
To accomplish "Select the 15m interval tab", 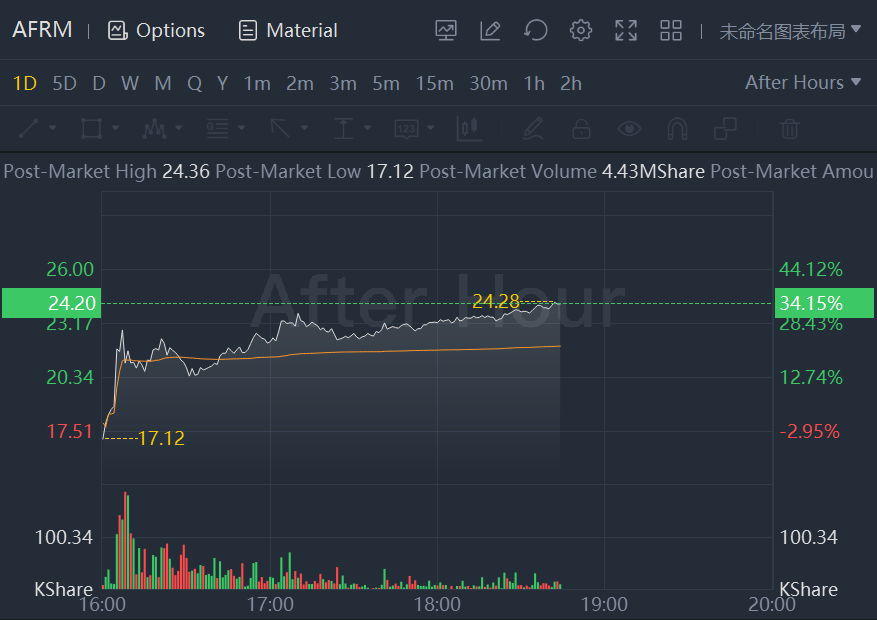I will click(x=434, y=83).
